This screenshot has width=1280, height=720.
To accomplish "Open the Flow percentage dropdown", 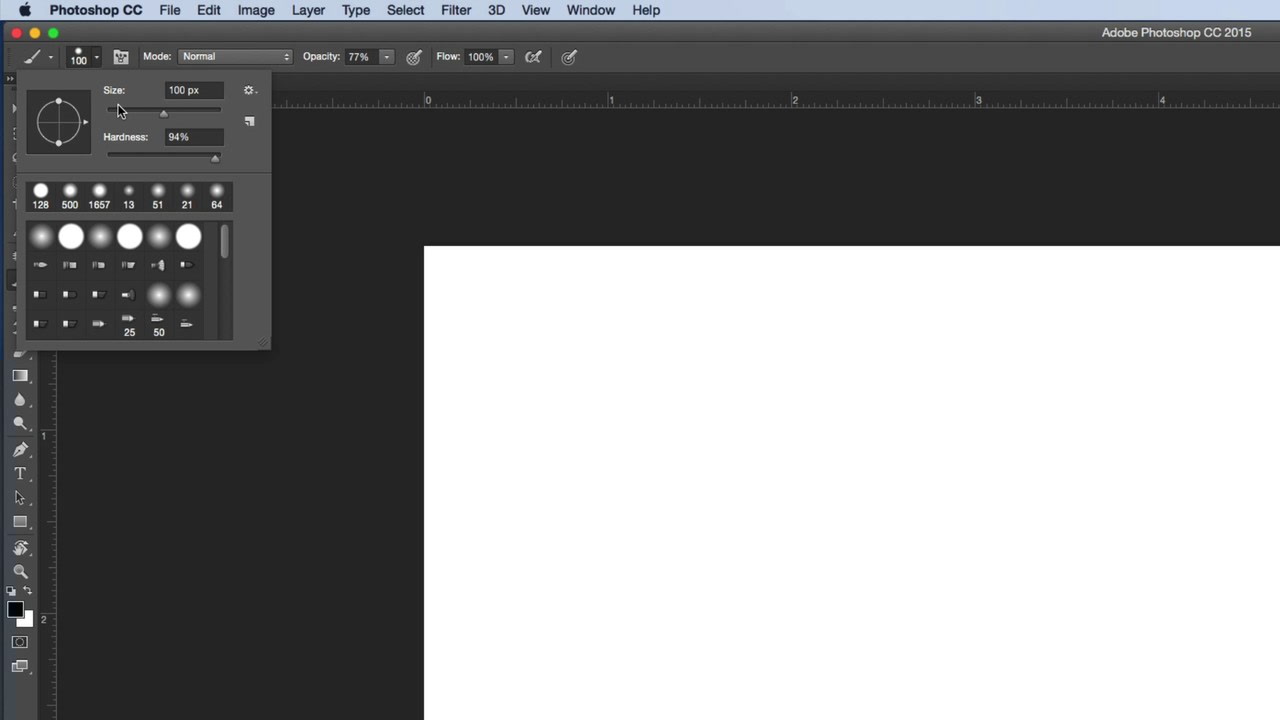I will 506,56.
